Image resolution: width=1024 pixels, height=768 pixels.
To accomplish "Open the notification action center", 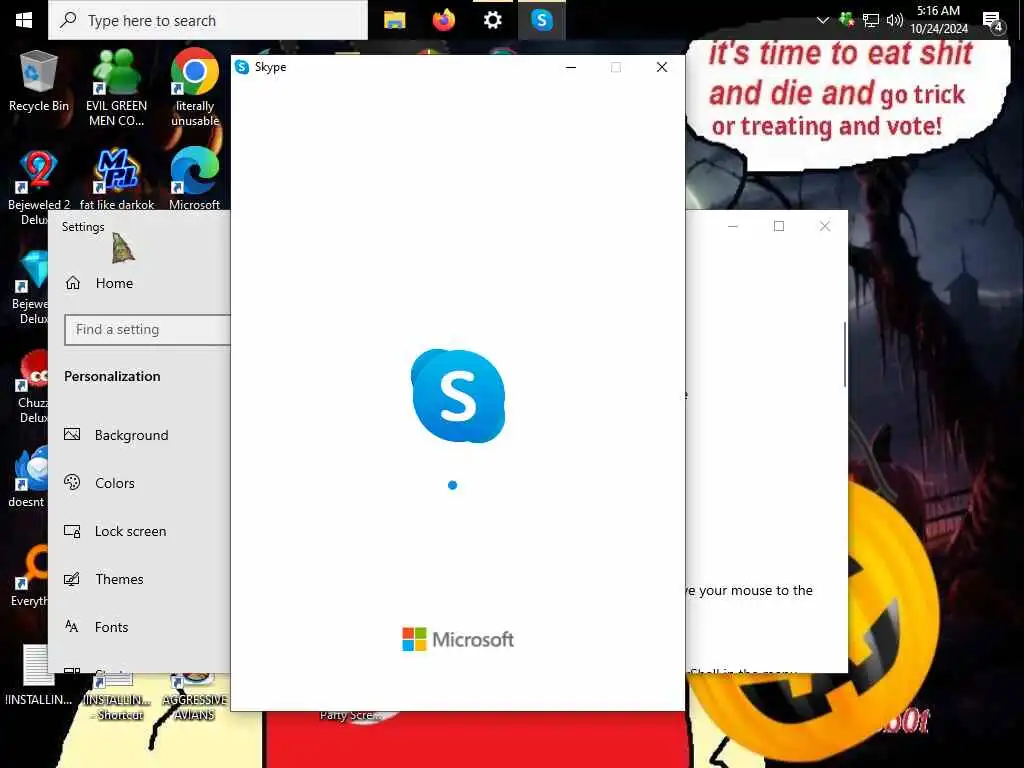I will click(993, 22).
